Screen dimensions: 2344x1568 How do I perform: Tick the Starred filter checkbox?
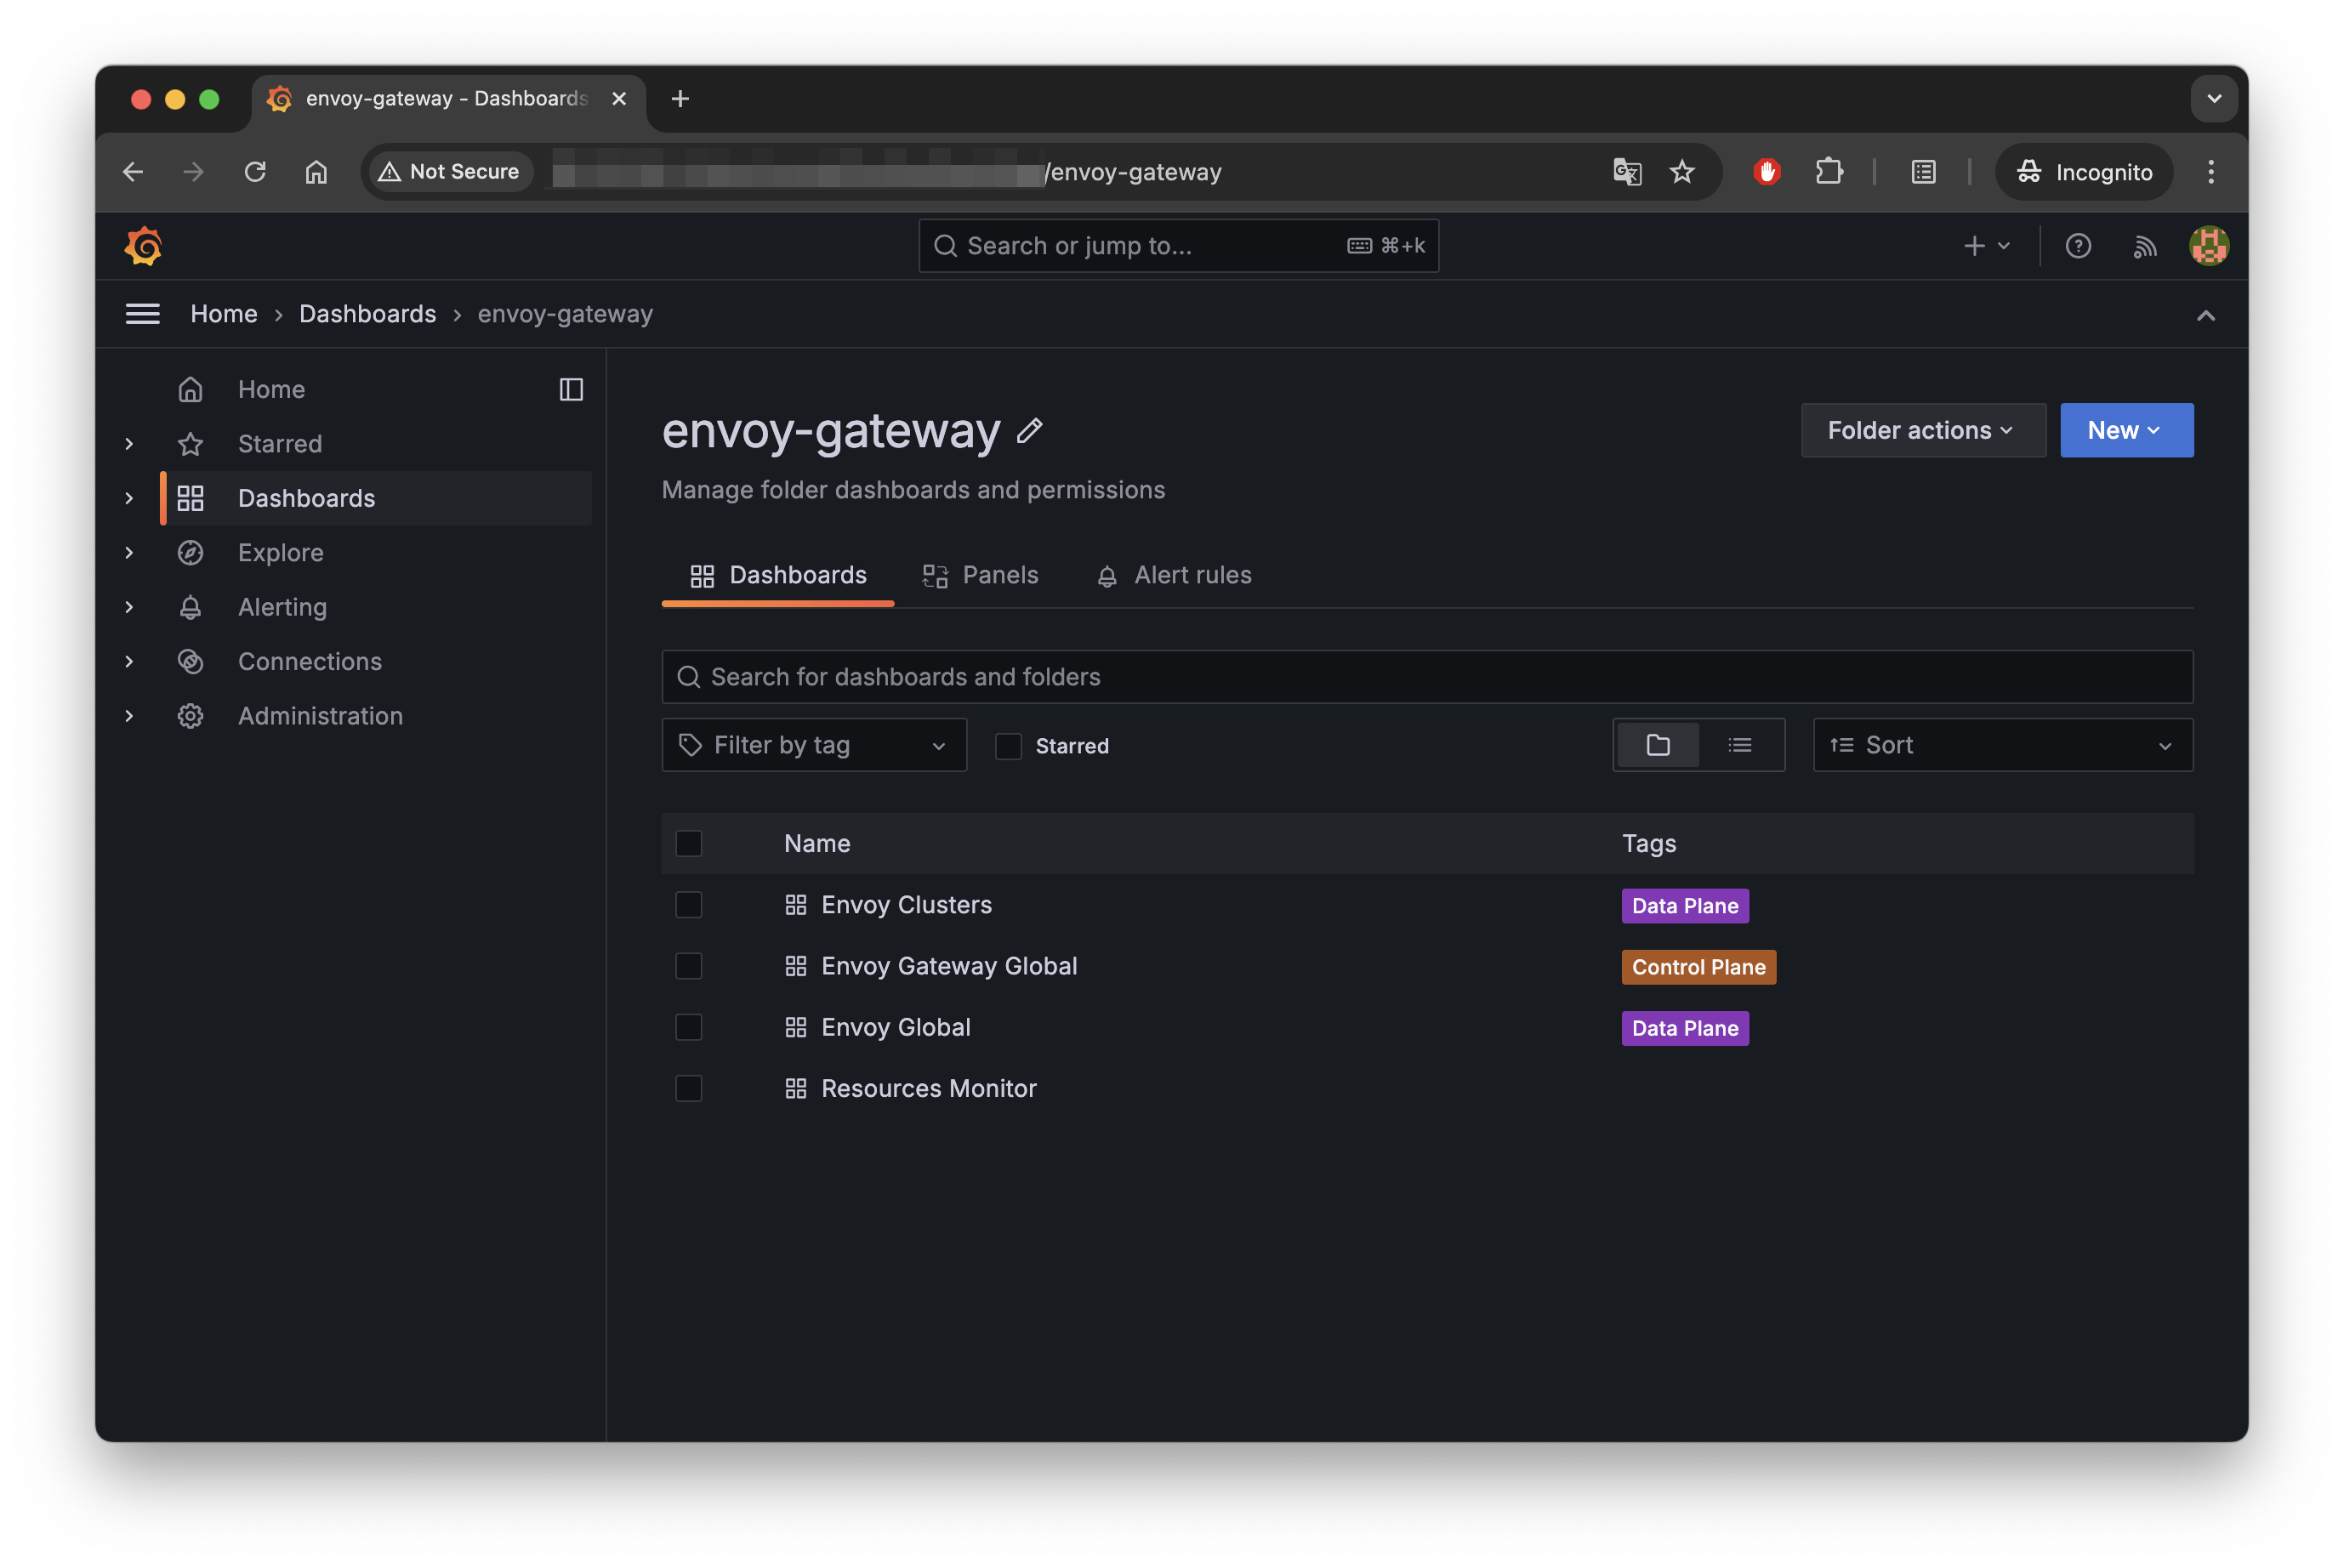click(x=1008, y=746)
